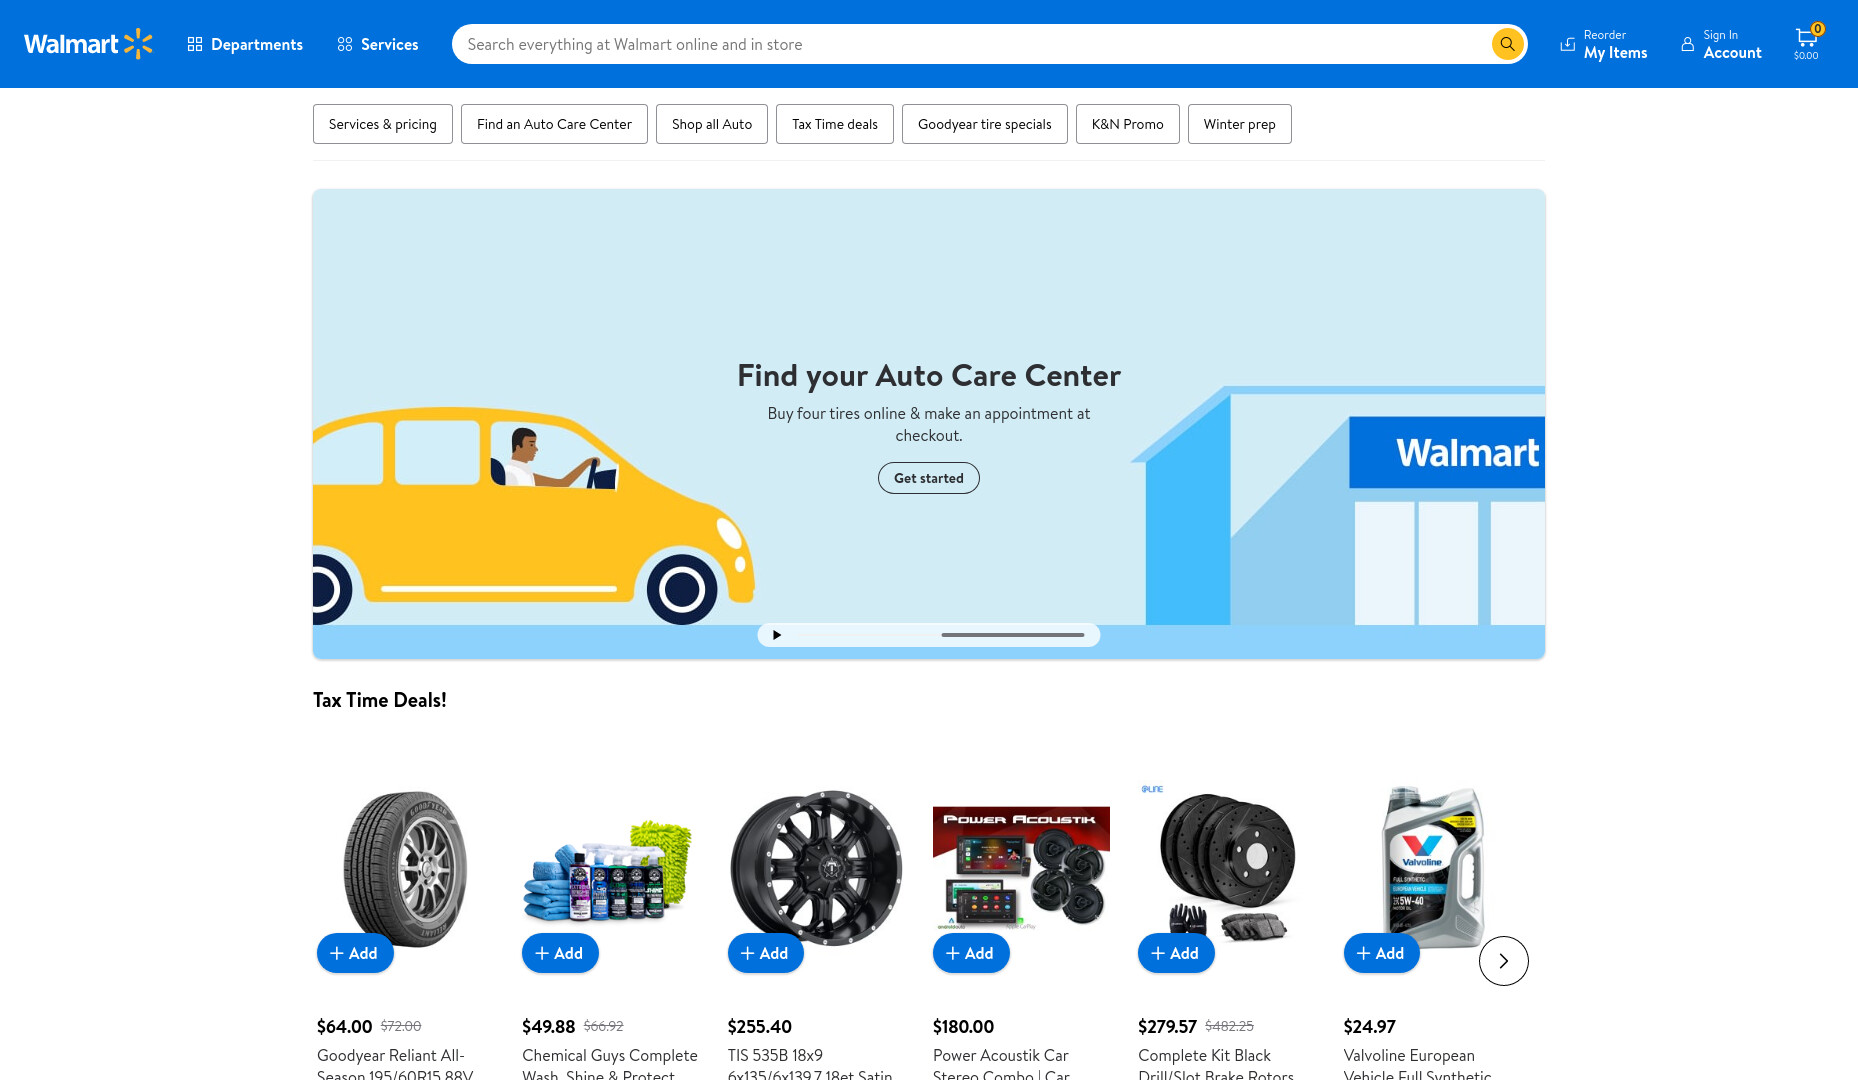This screenshot has width=1858, height=1080.
Task: Open the Services menu
Action: click(378, 44)
